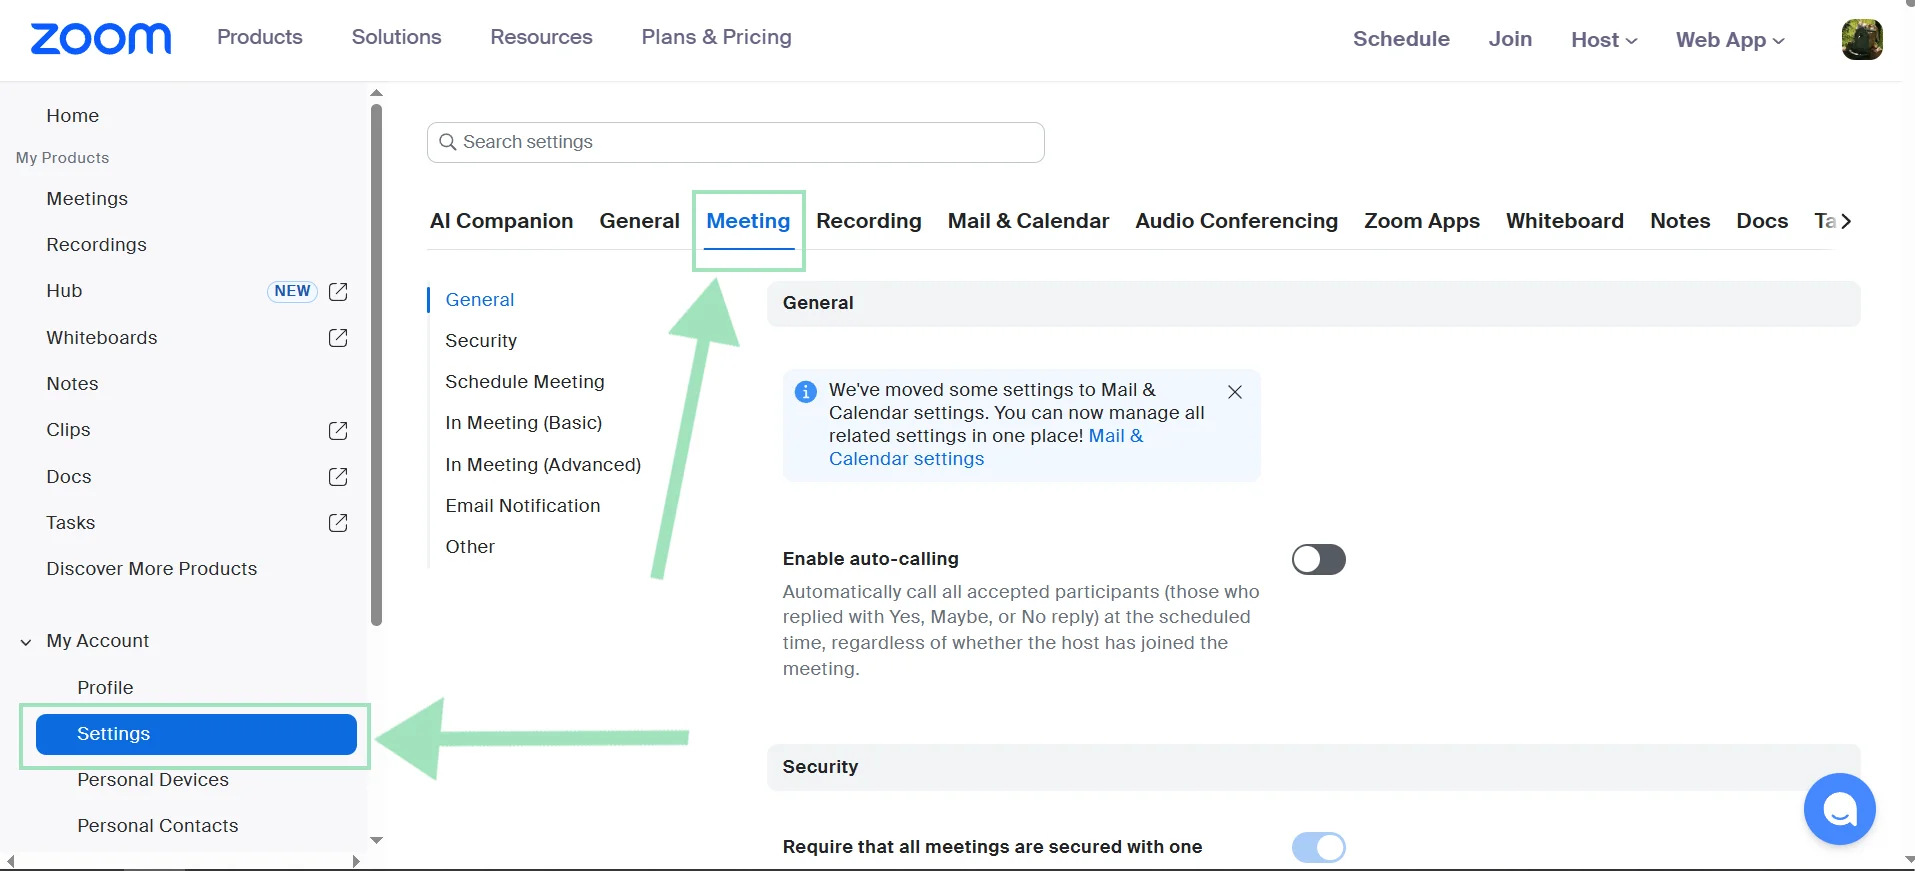This screenshot has height=871, width=1915.
Task: Jump to General section anchor
Action: (480, 300)
